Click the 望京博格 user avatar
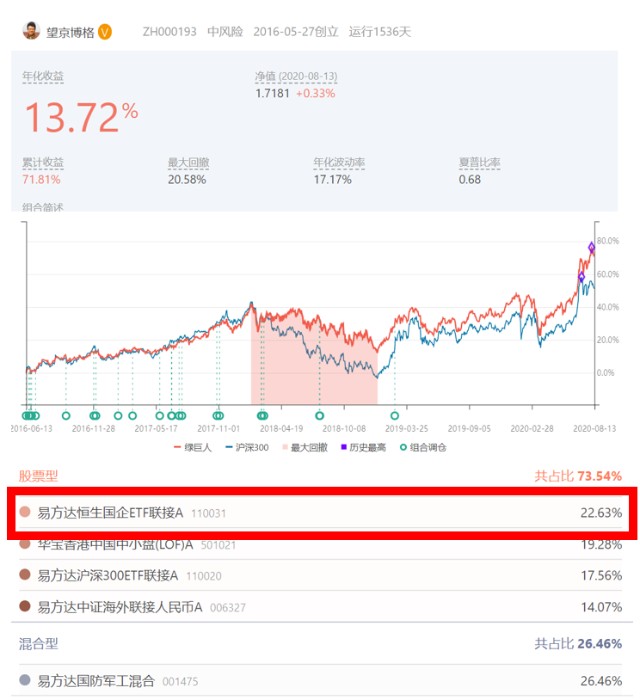640x700 pixels. [32, 31]
